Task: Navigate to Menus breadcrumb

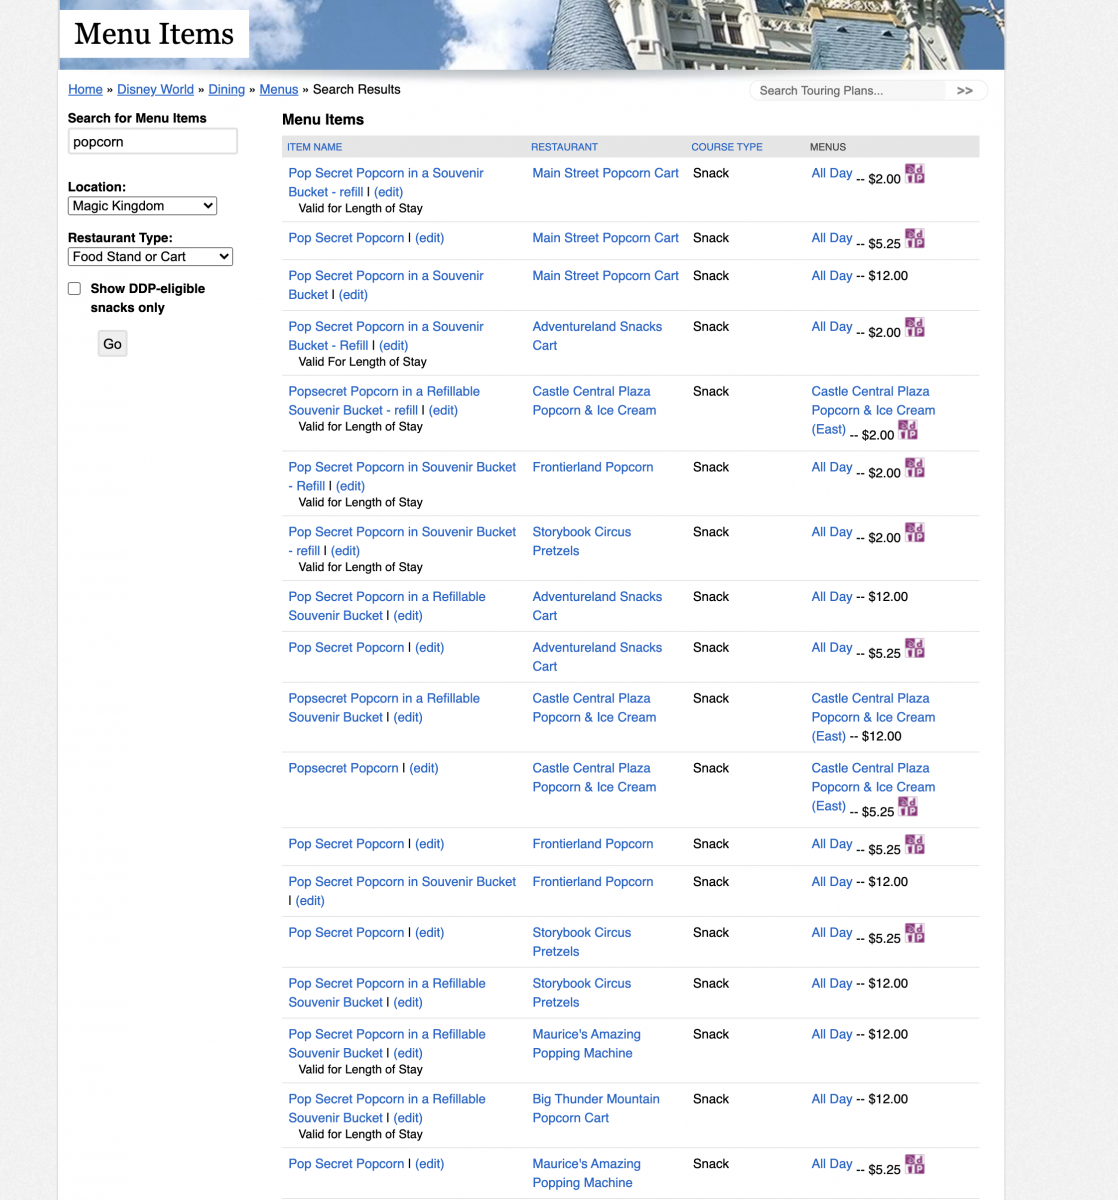Action: pyautogui.click(x=278, y=90)
